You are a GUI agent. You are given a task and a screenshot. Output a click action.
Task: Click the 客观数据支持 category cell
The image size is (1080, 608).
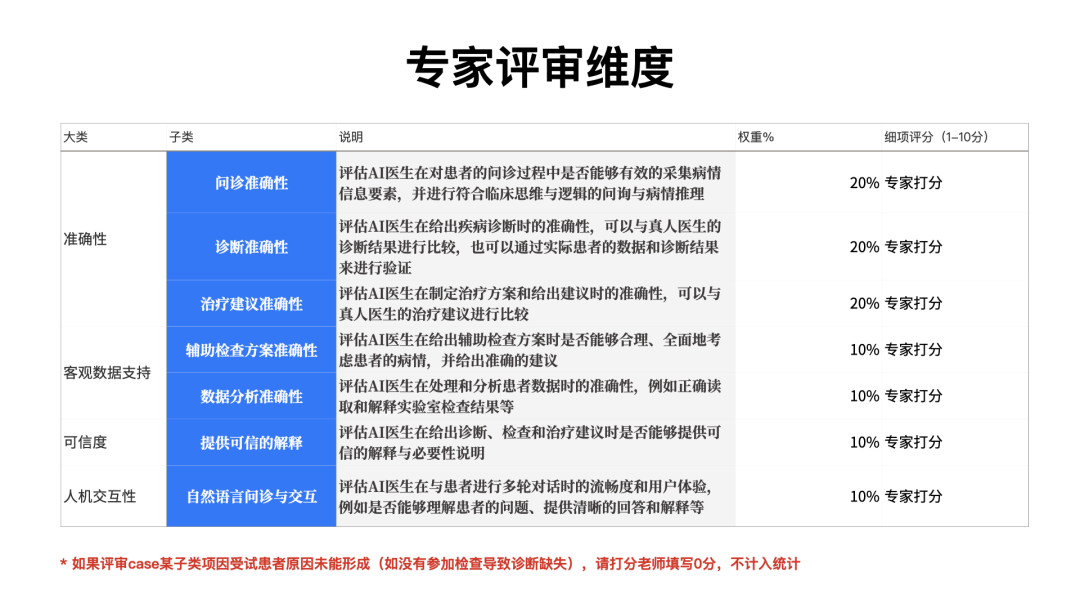[107, 373]
